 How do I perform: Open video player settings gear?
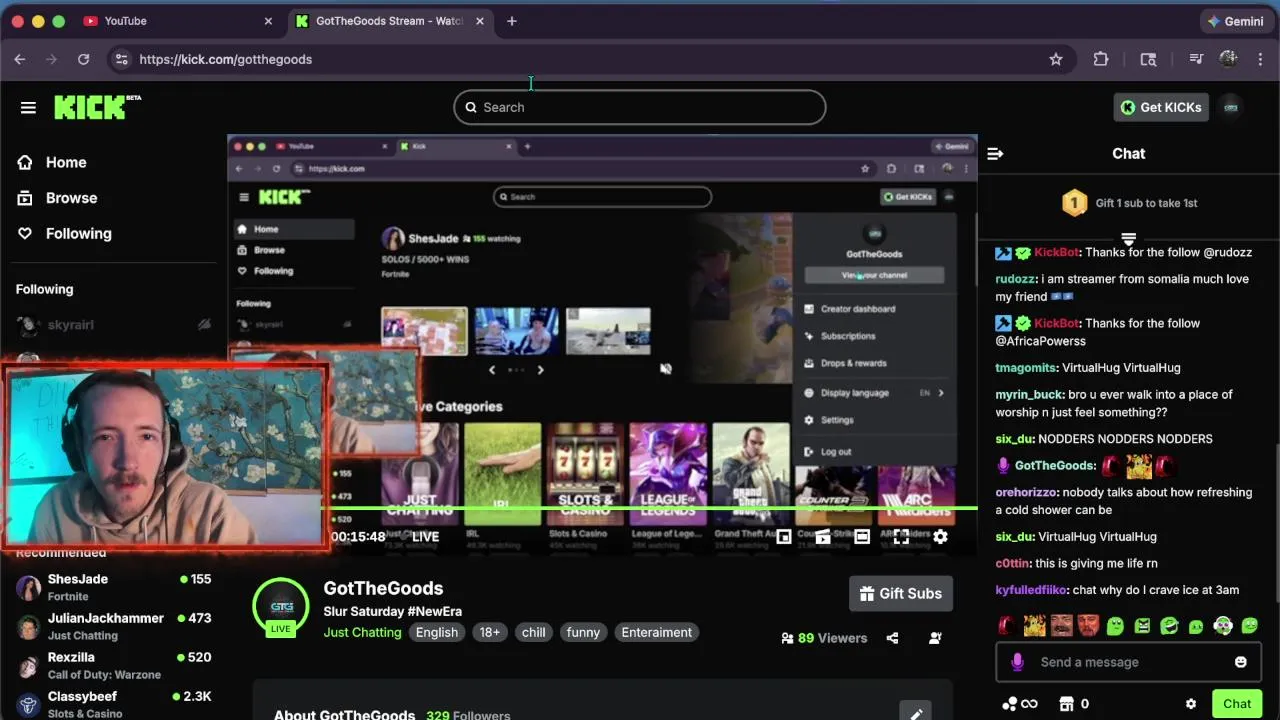click(940, 537)
